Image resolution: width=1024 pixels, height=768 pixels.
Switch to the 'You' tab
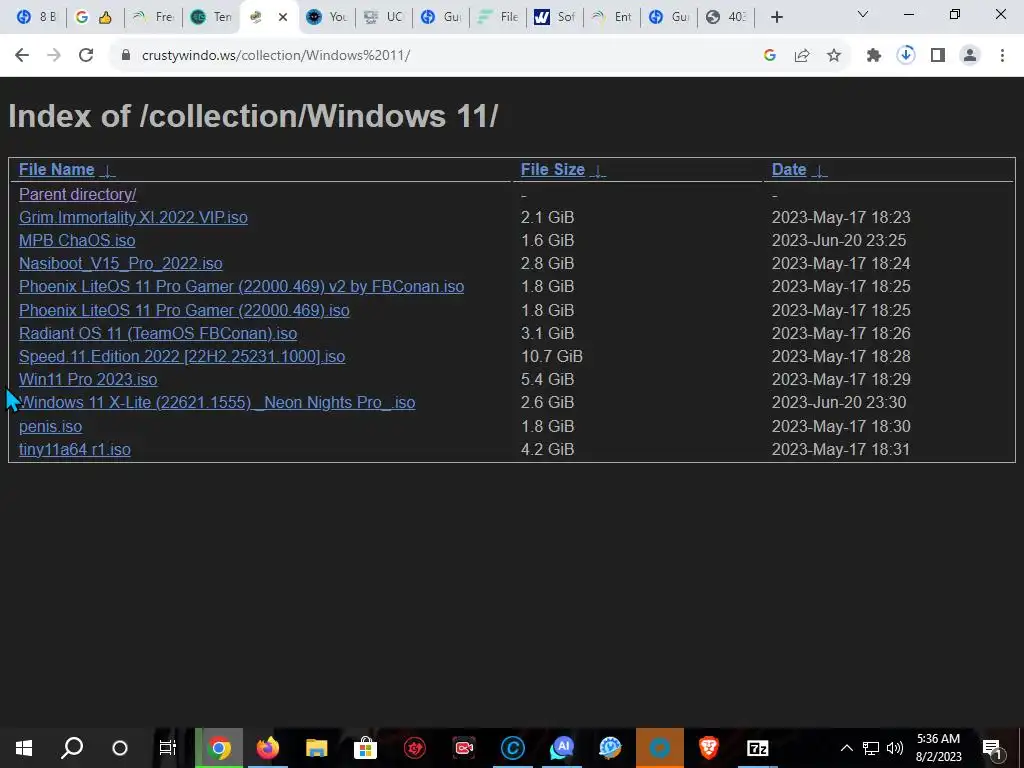pyautogui.click(x=327, y=17)
